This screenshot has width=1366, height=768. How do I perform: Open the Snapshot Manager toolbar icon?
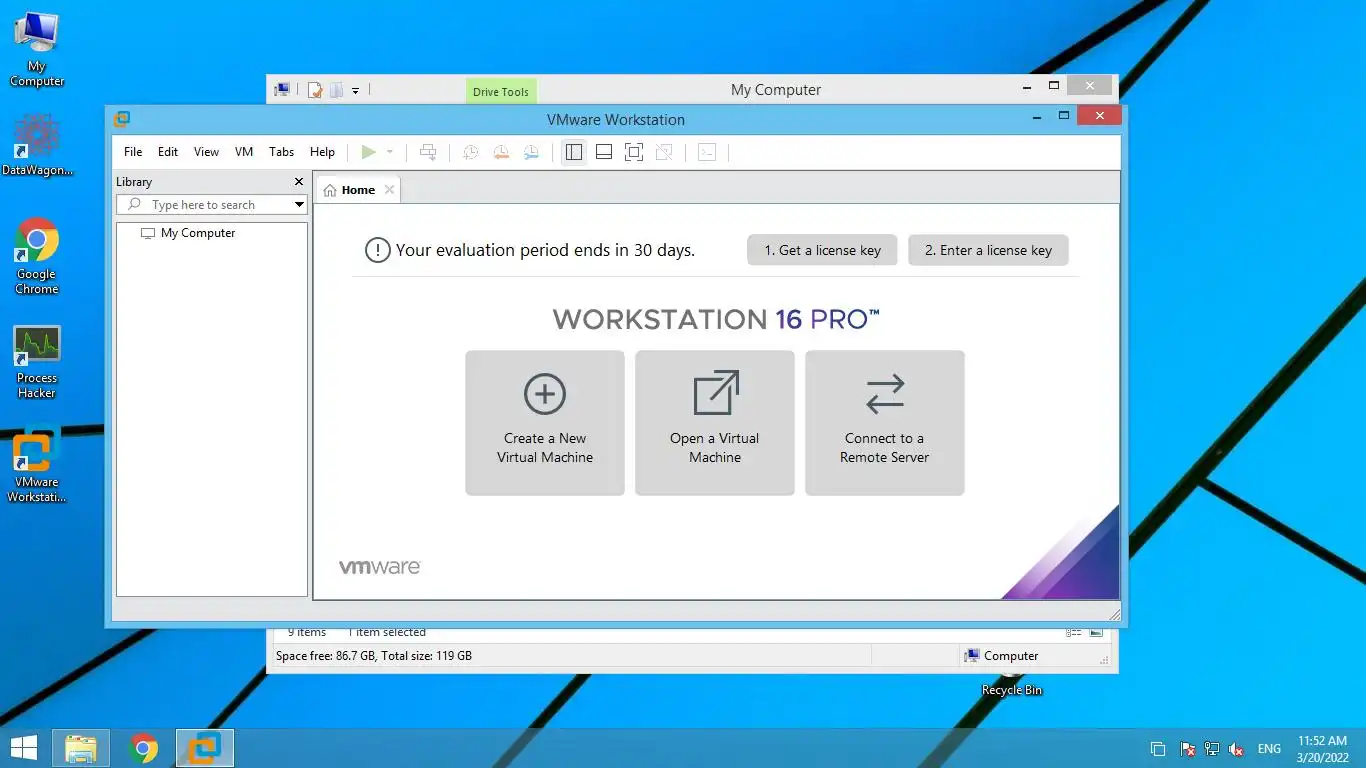[x=531, y=152]
